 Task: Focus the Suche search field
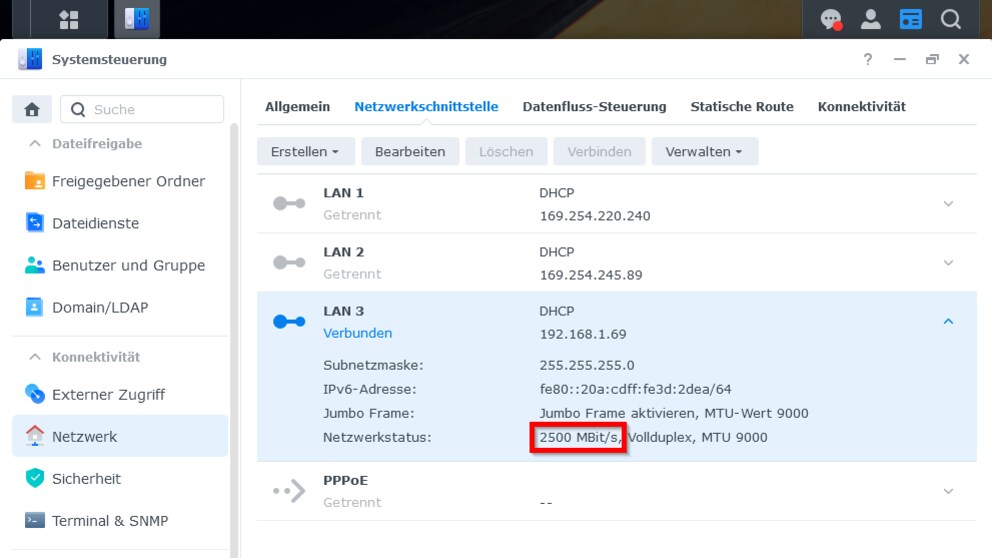142,109
